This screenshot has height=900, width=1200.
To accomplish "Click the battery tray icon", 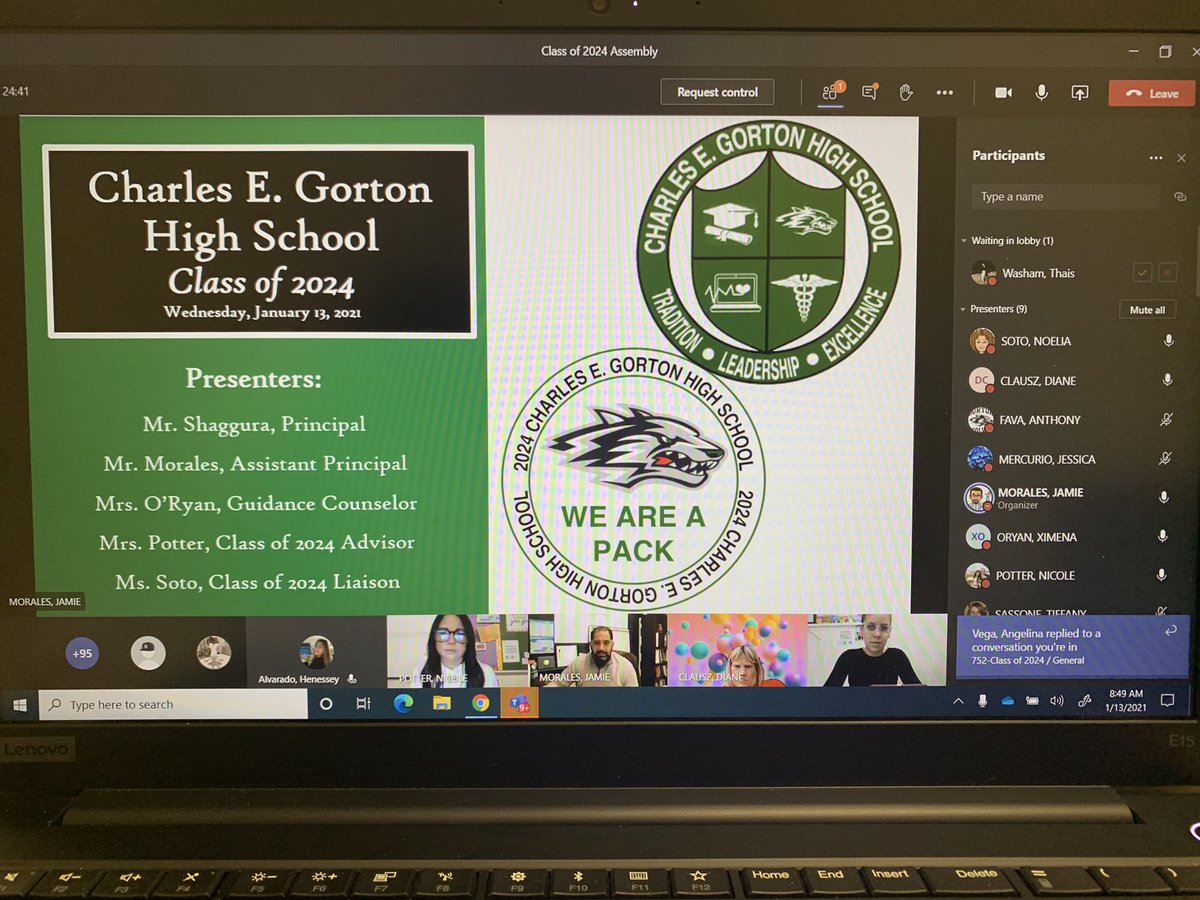I will point(1032,701).
